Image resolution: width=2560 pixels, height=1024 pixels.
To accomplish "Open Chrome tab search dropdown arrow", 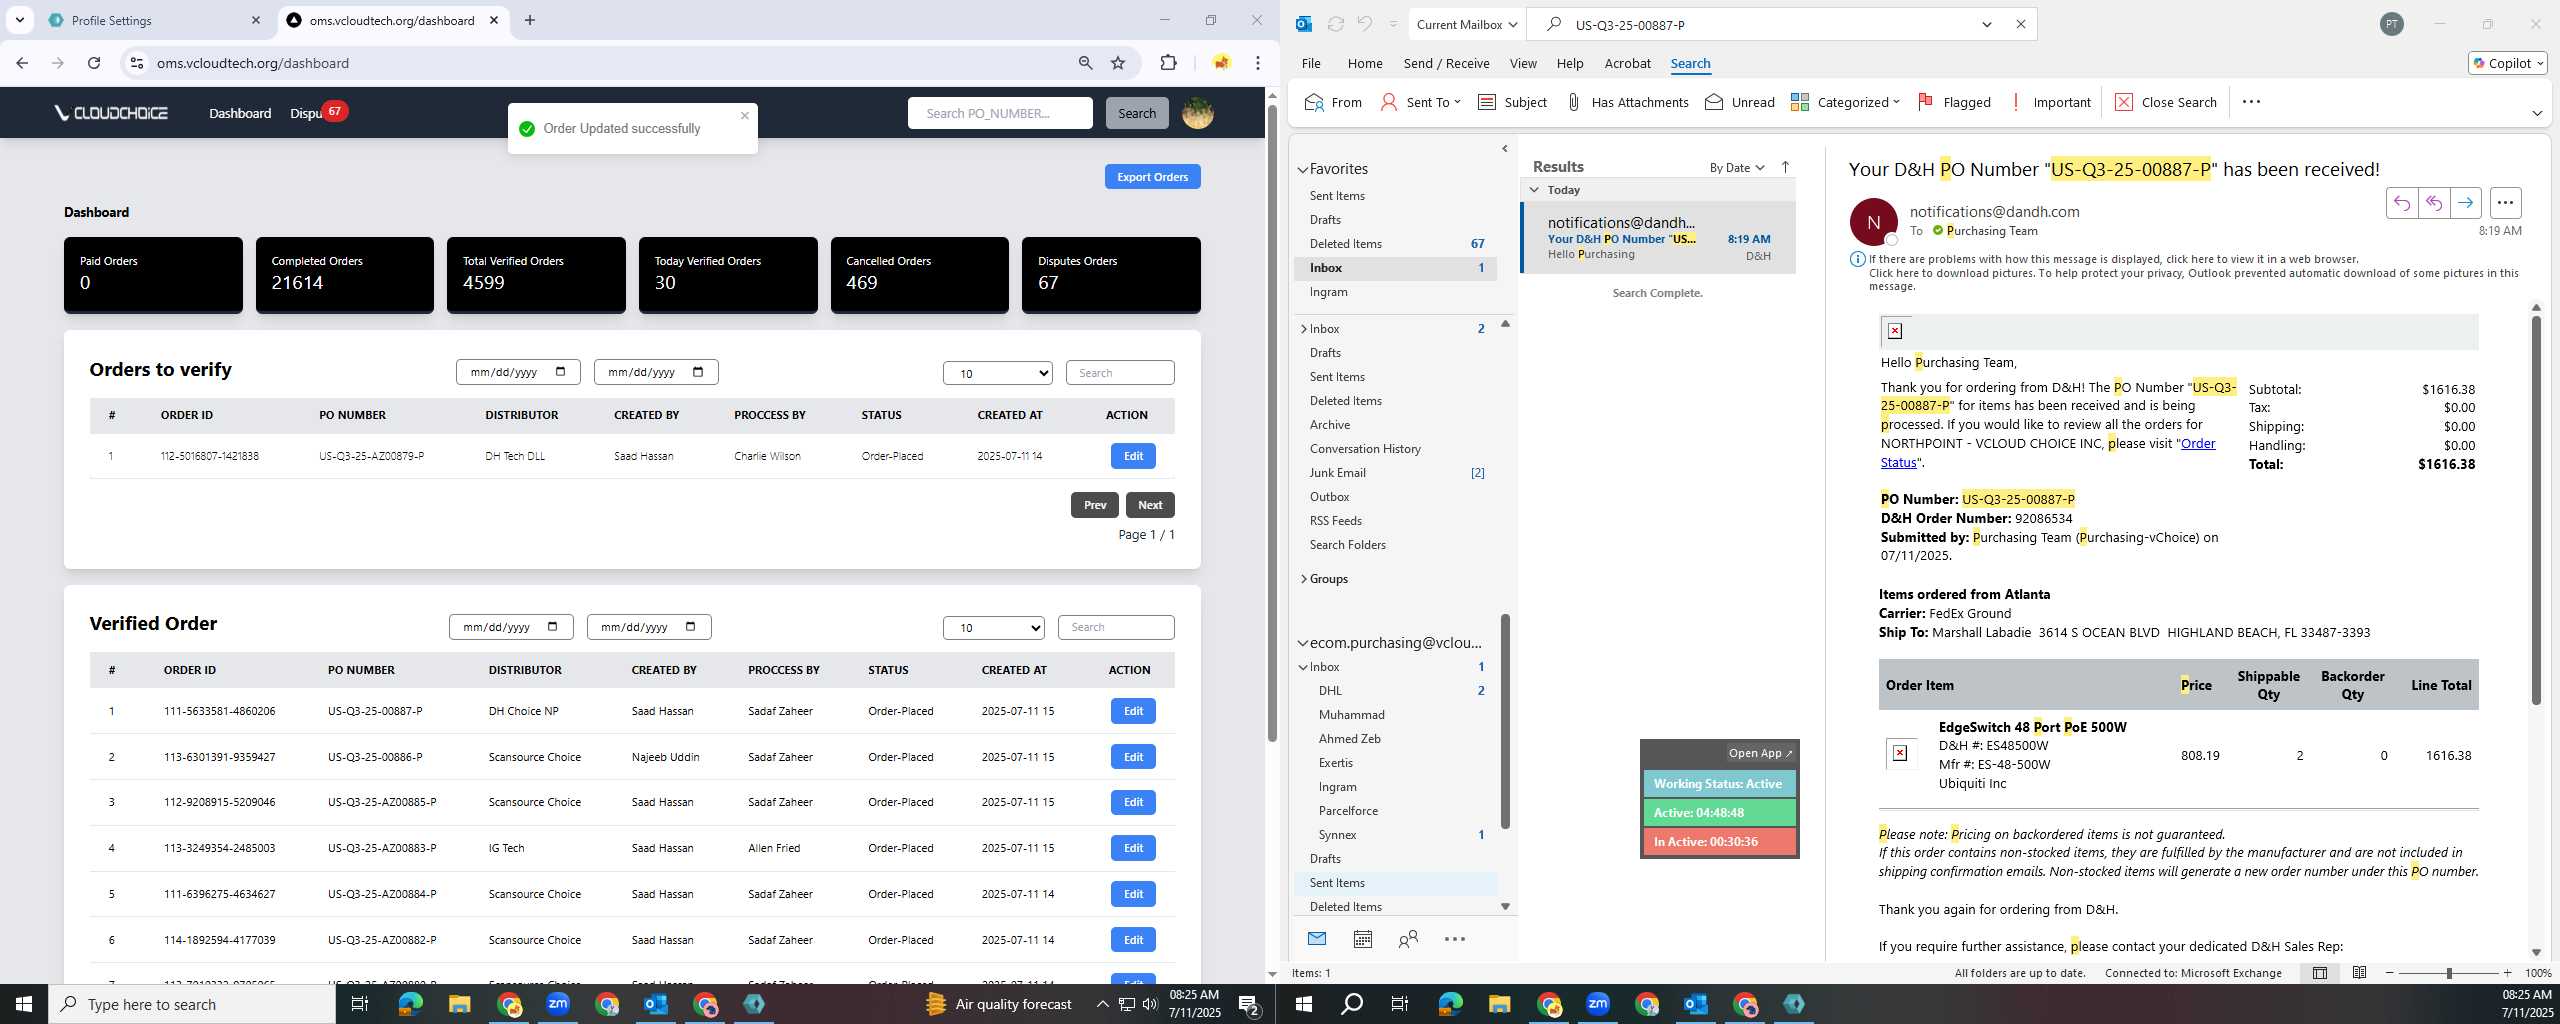I will pos(19,20).
